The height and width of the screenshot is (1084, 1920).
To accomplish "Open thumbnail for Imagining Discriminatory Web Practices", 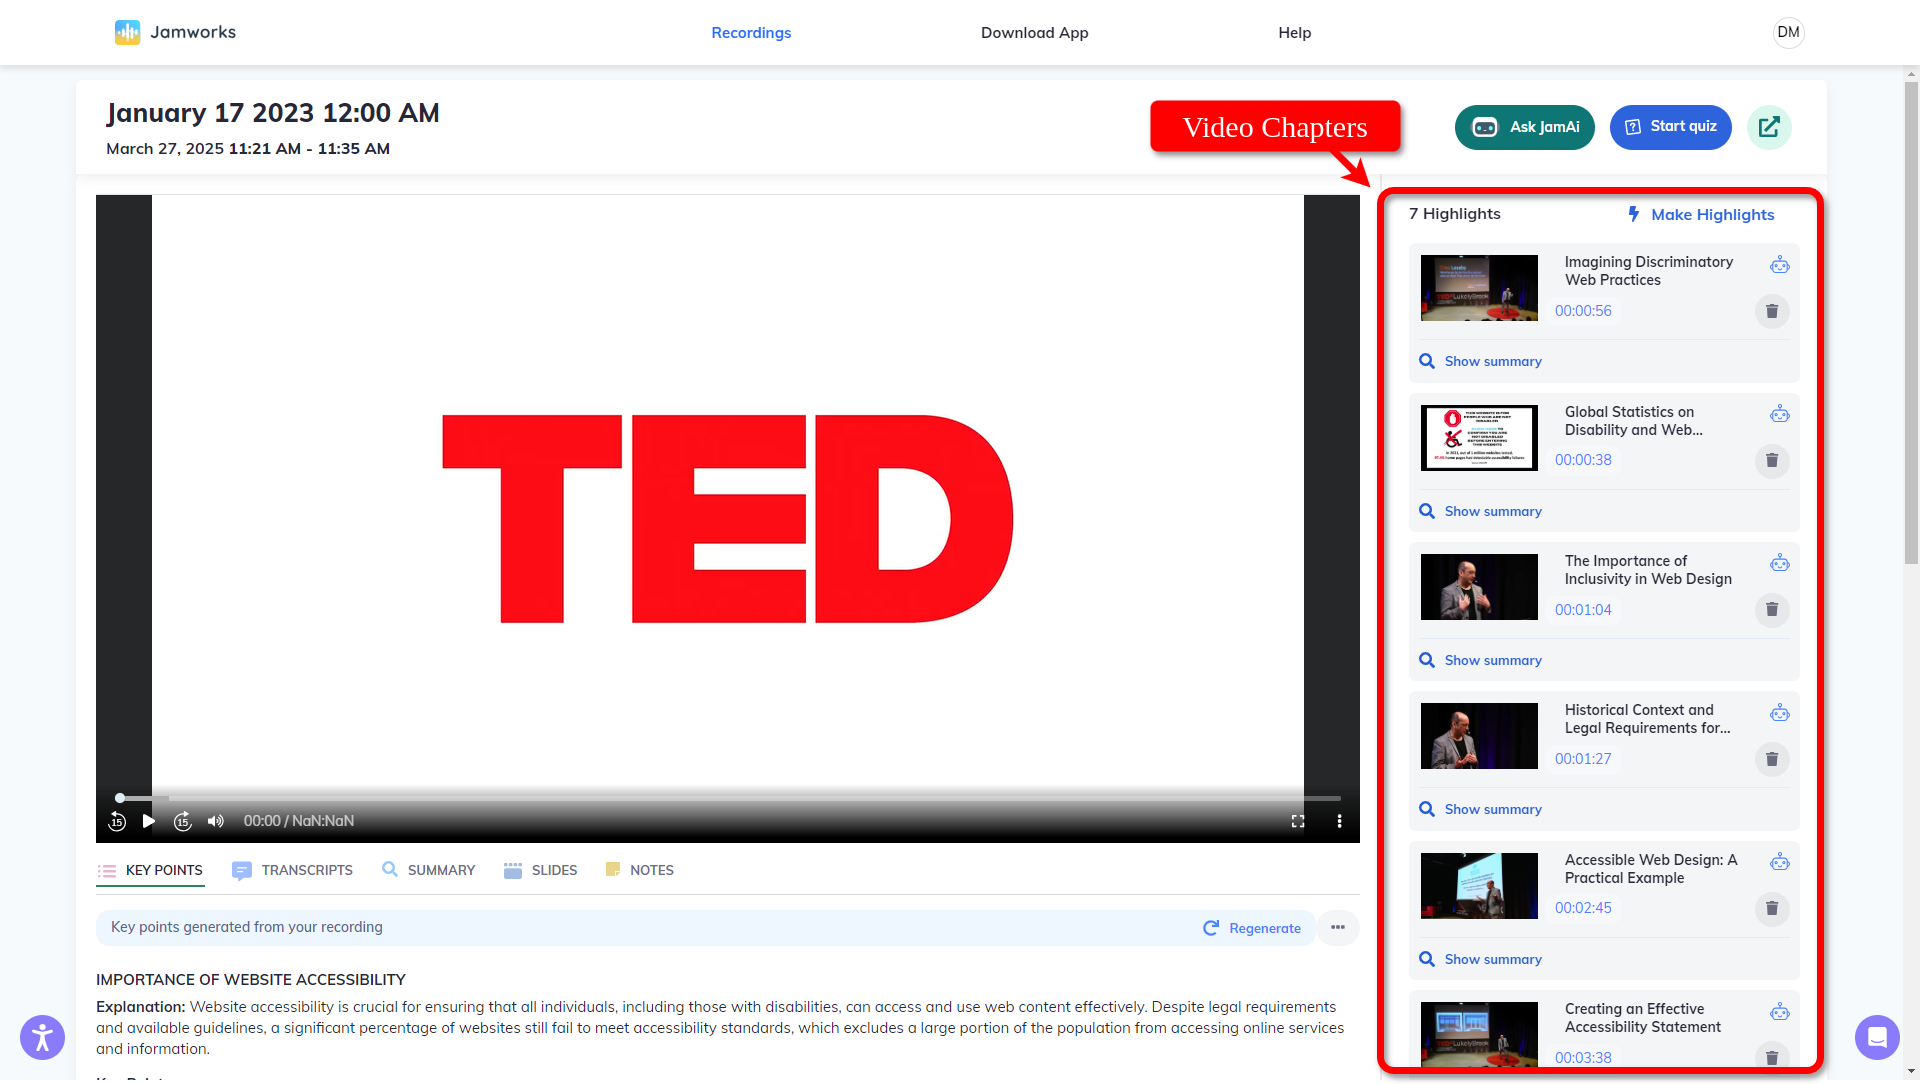I will [1479, 288].
